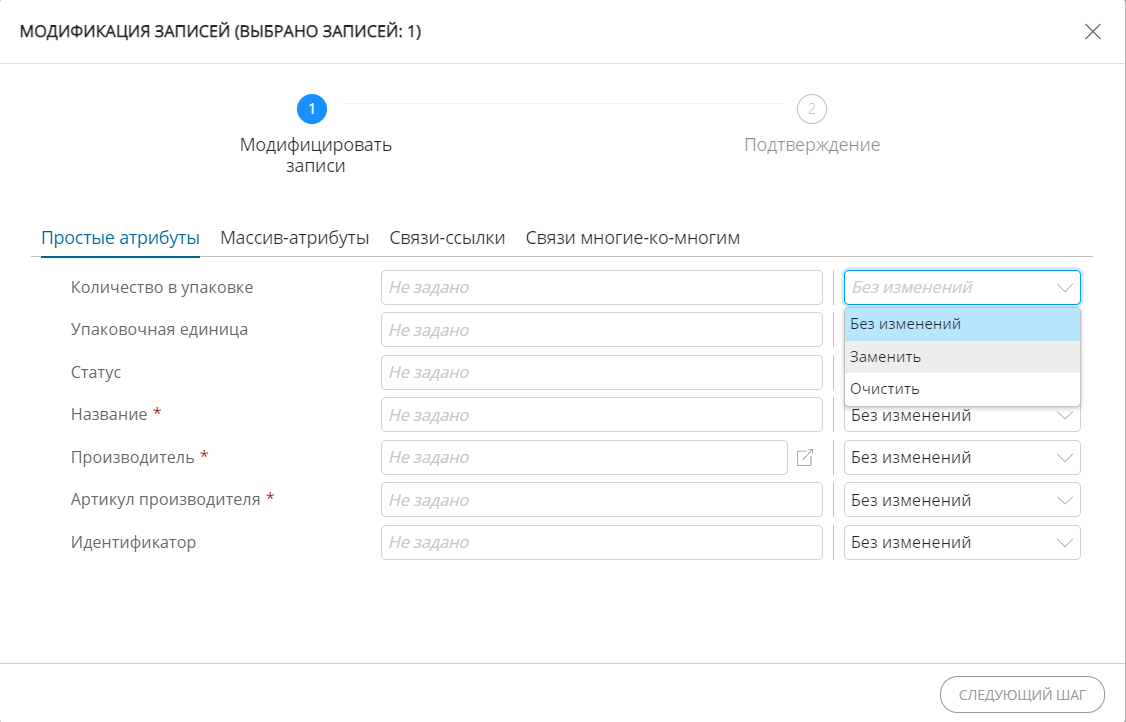The width and height of the screenshot is (1126, 722).
Task: Select the Простые атрибуты tab
Action: click(120, 238)
